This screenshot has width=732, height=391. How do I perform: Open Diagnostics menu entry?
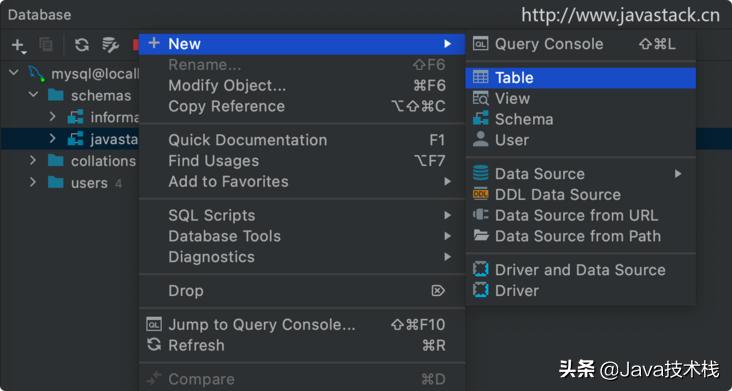tap(302, 257)
